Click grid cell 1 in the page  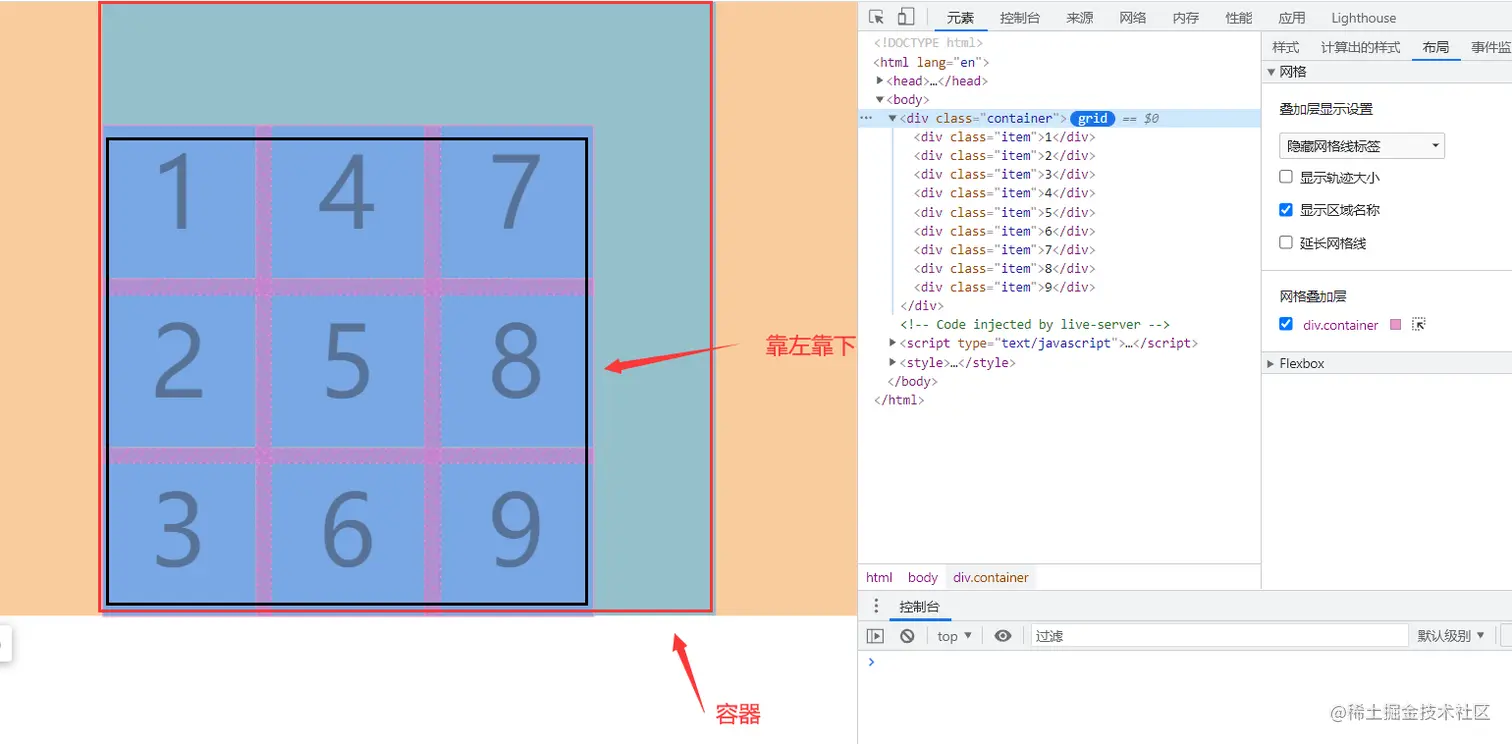pos(179,201)
